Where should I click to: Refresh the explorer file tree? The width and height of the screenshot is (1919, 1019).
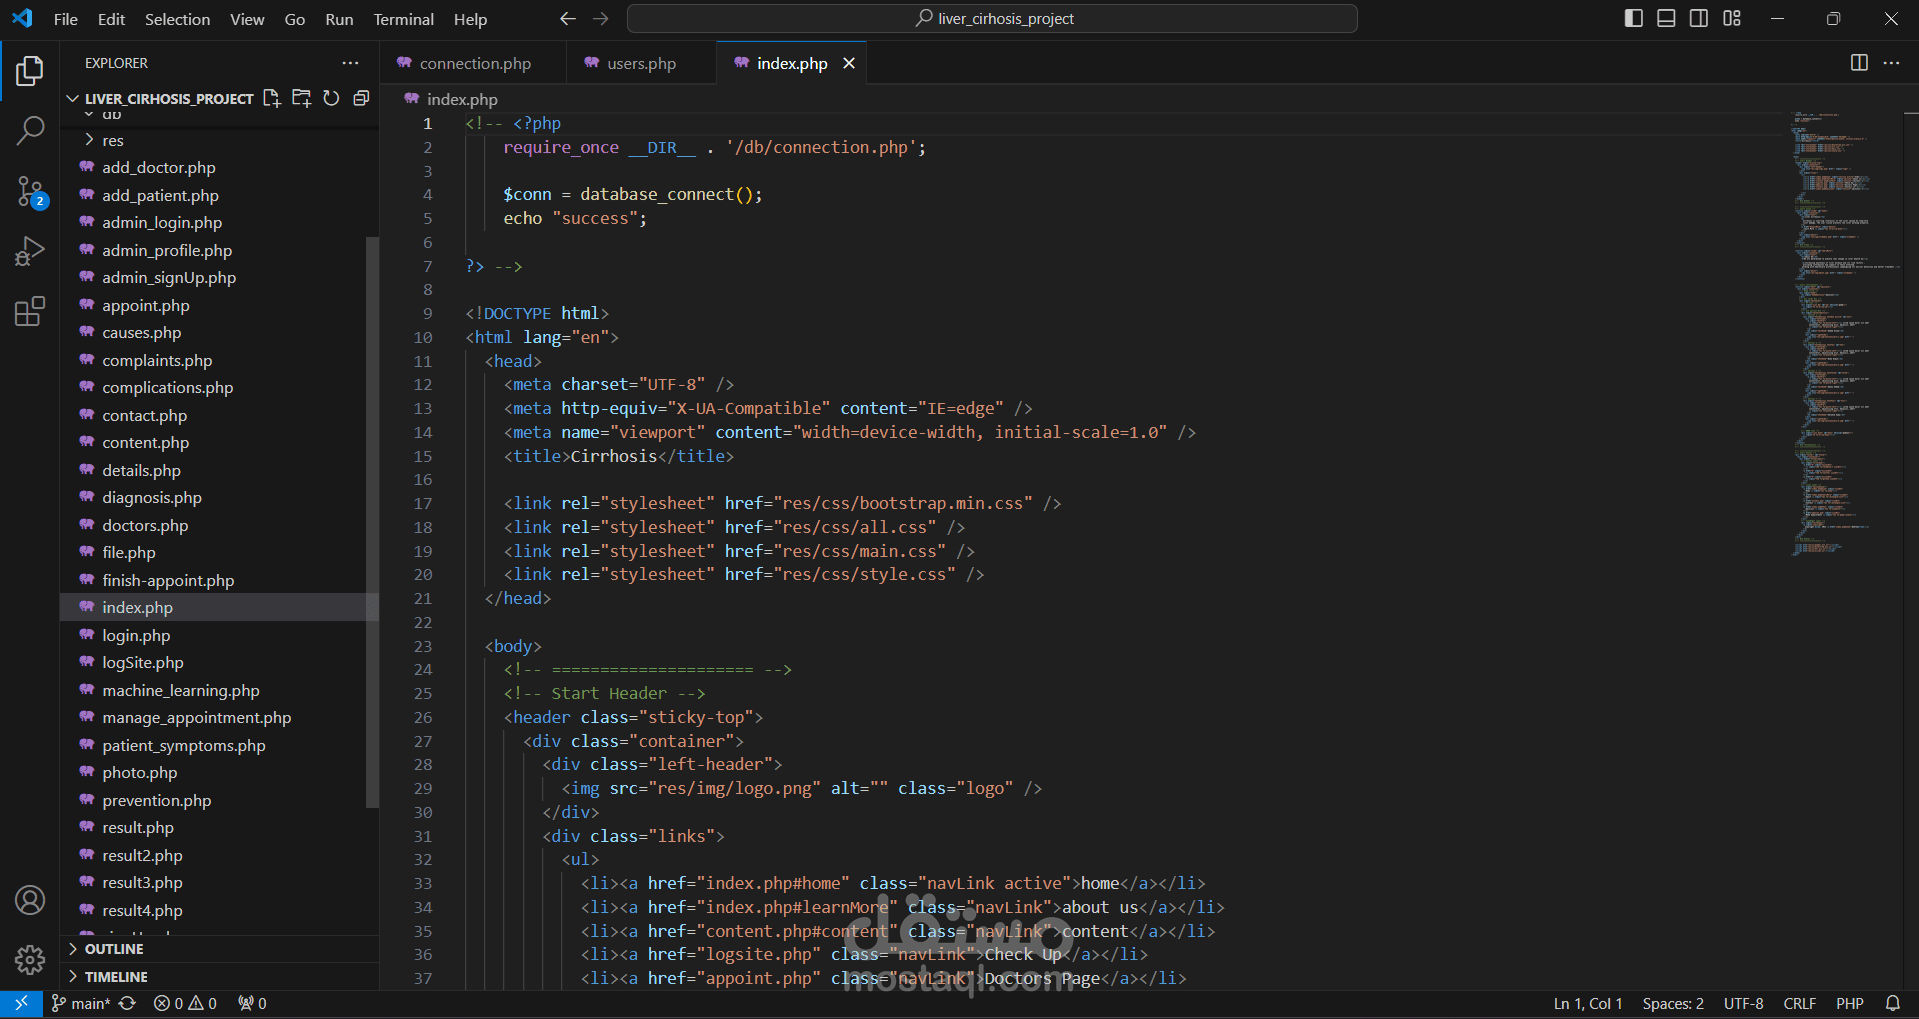pyautogui.click(x=331, y=98)
